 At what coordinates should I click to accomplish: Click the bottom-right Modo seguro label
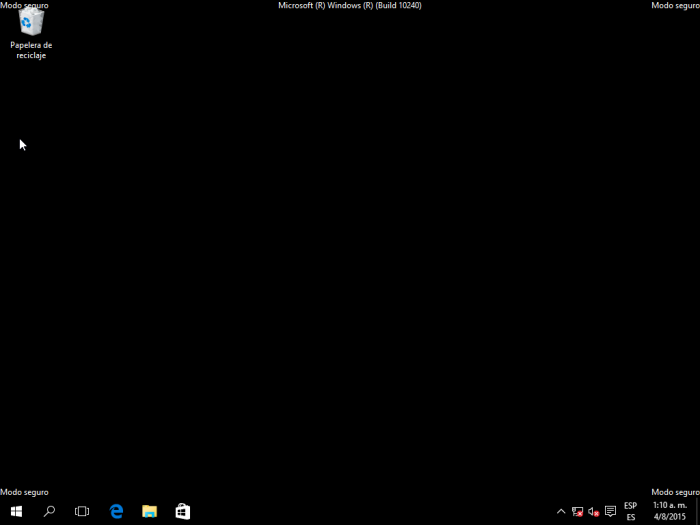pos(675,492)
